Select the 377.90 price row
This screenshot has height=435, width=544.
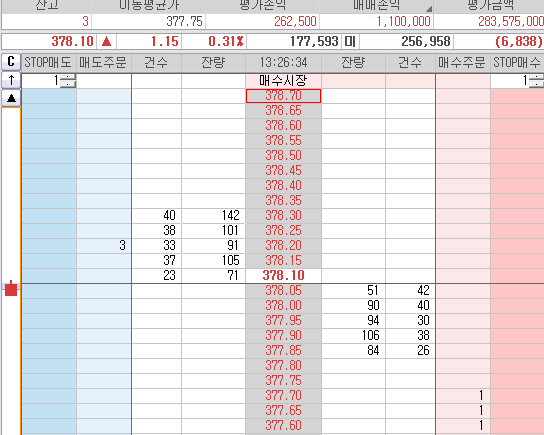283,335
